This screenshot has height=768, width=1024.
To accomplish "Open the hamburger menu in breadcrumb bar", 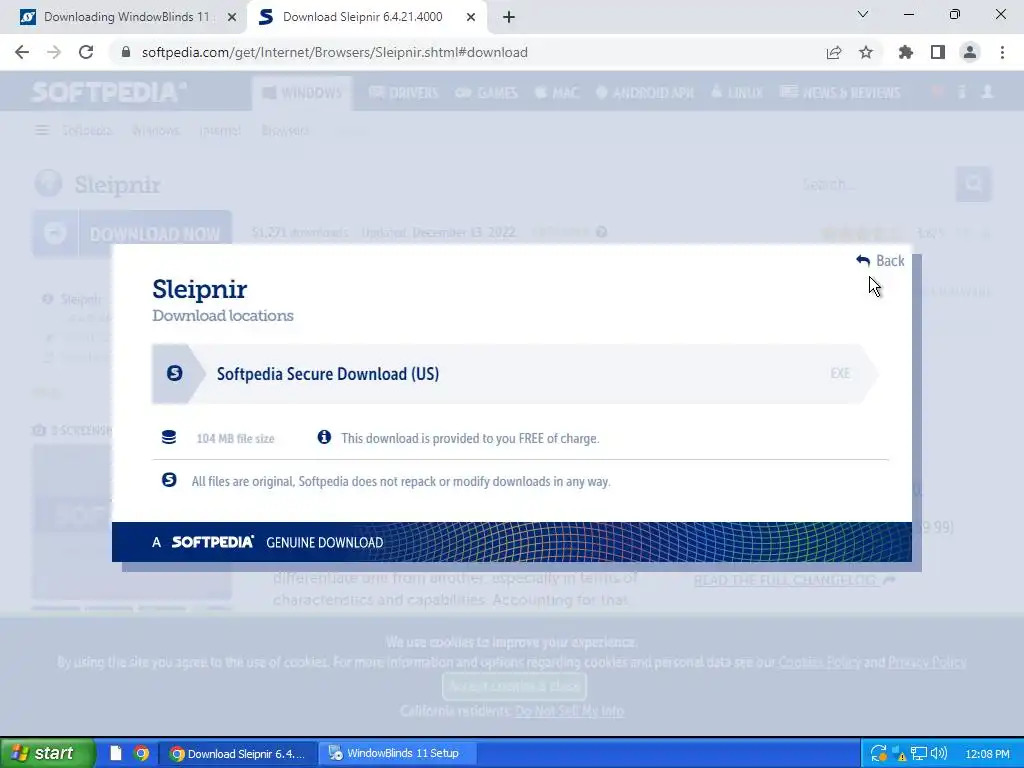I will point(42,131).
